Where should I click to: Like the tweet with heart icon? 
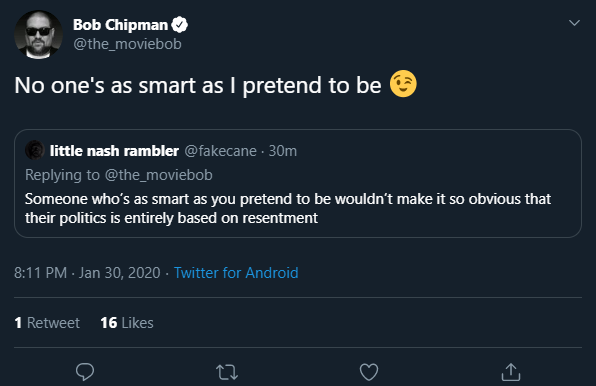tap(369, 372)
